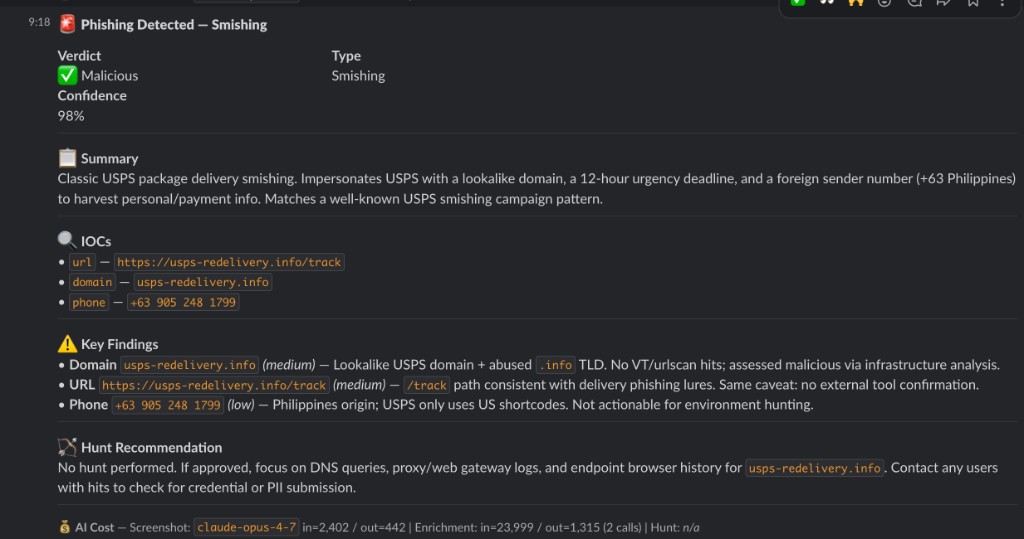Click the "Phishing Detected — Smishing" heading

[174, 25]
